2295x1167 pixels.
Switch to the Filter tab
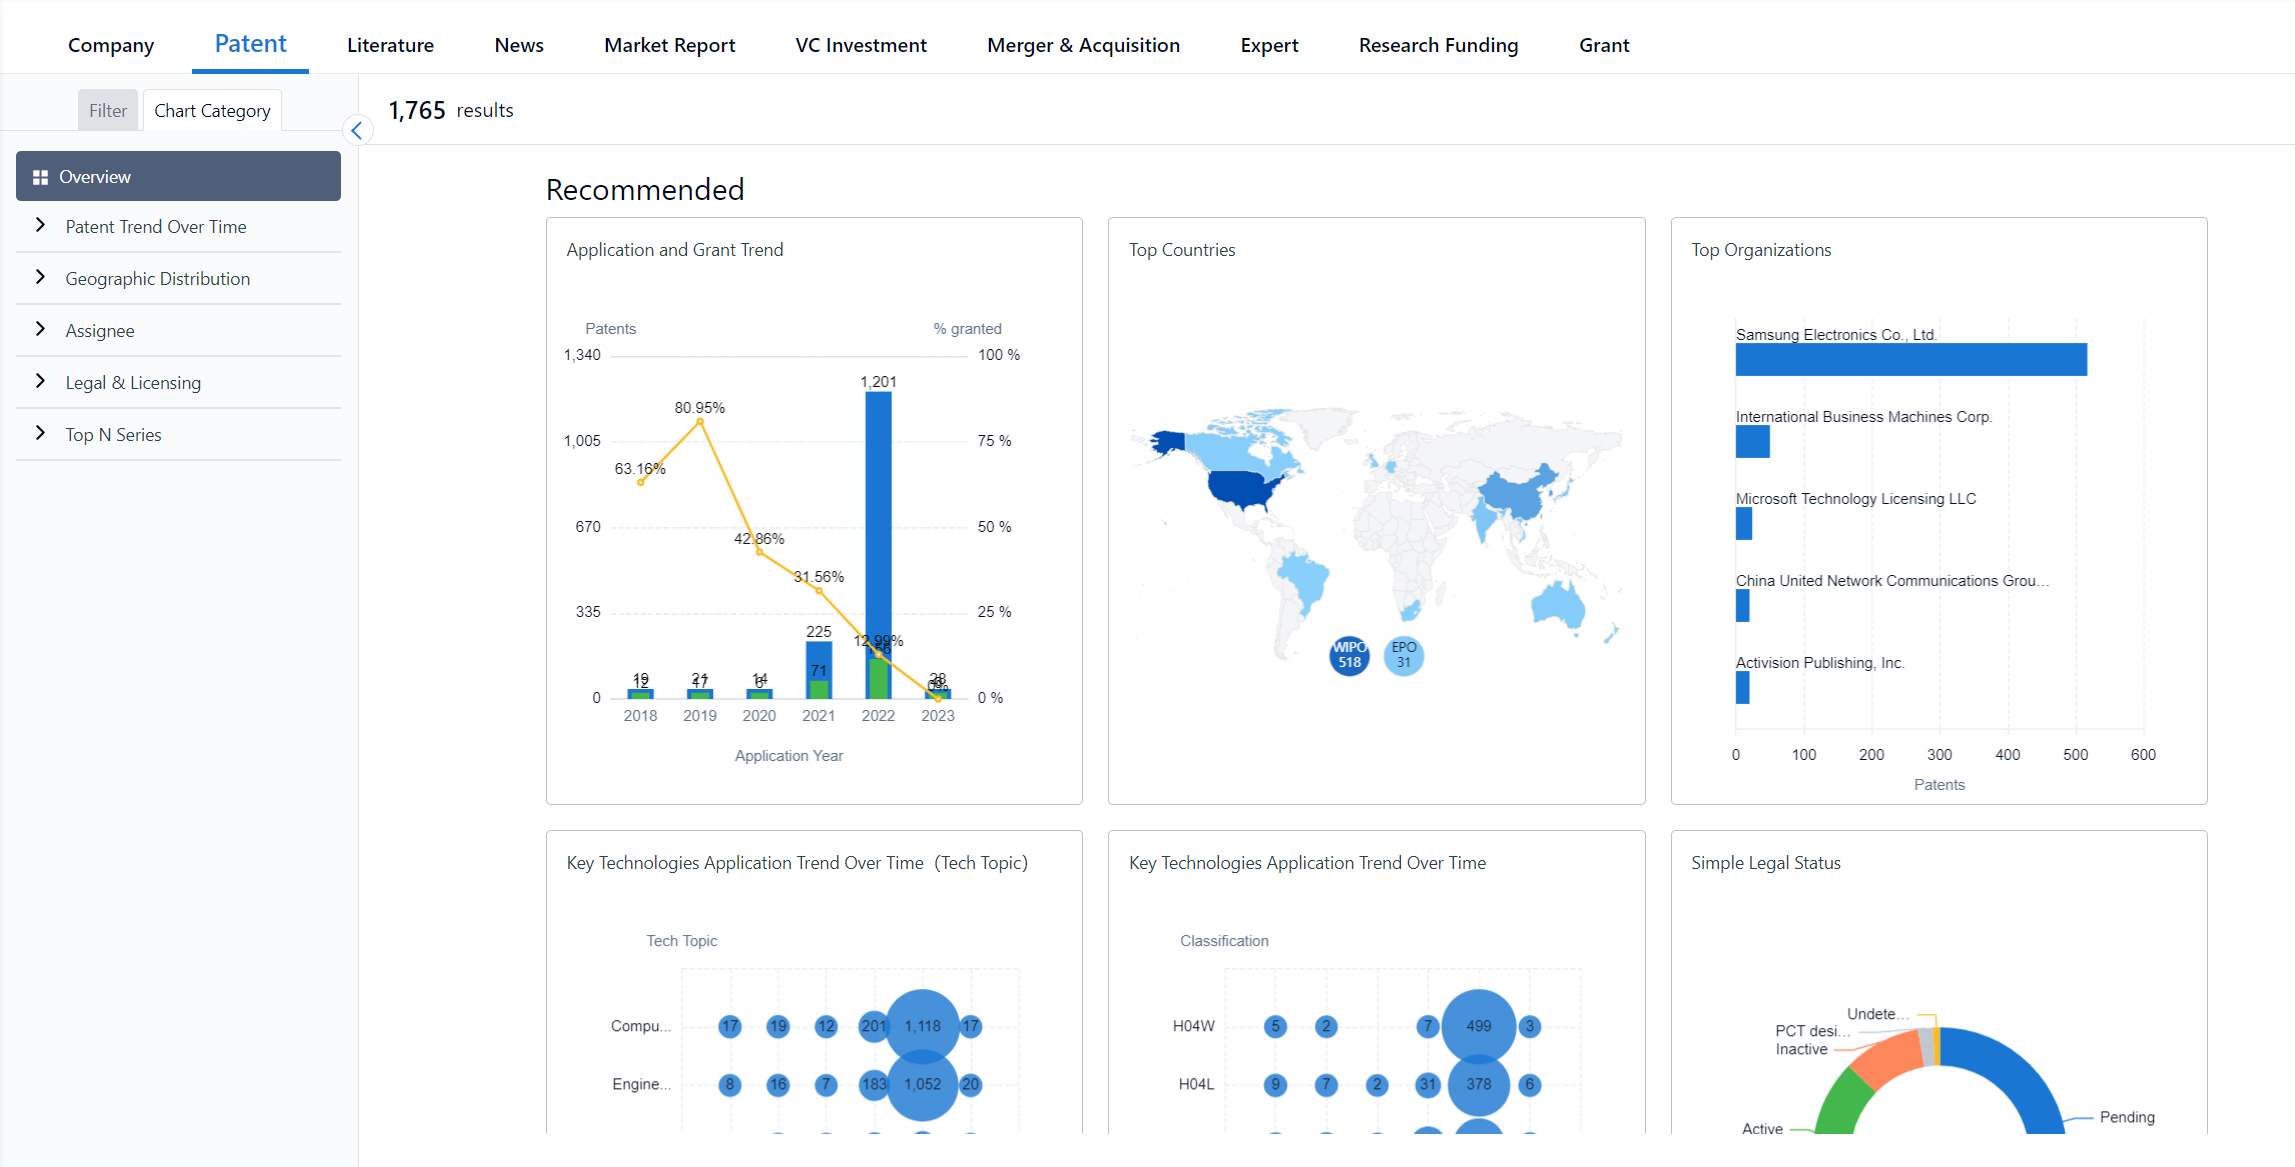108,111
